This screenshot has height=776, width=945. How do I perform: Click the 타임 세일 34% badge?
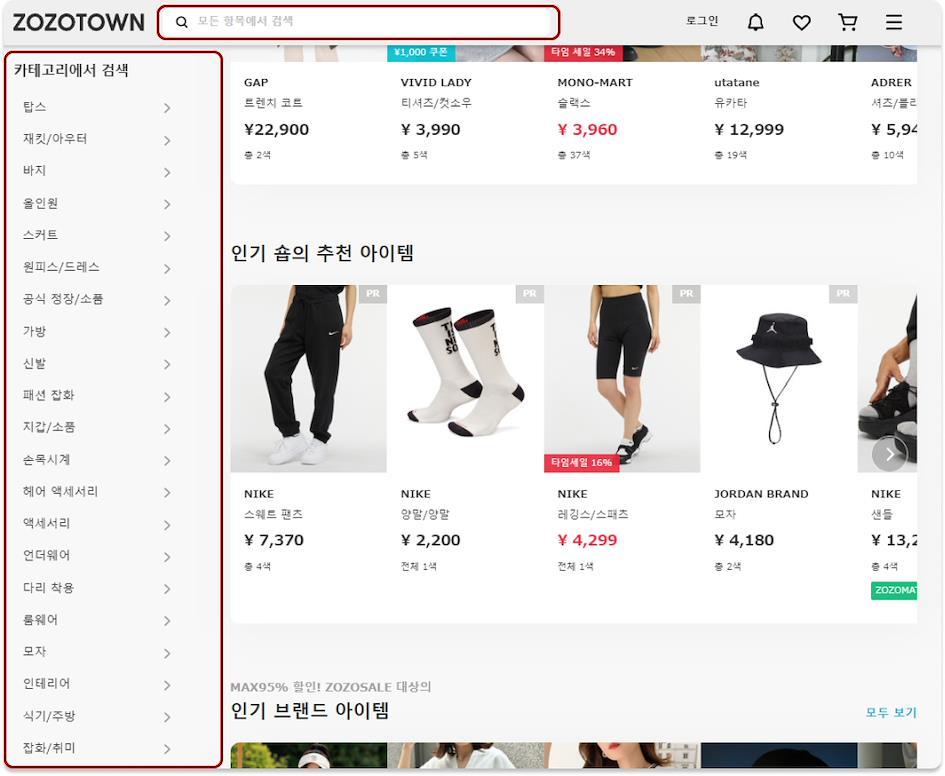point(583,52)
